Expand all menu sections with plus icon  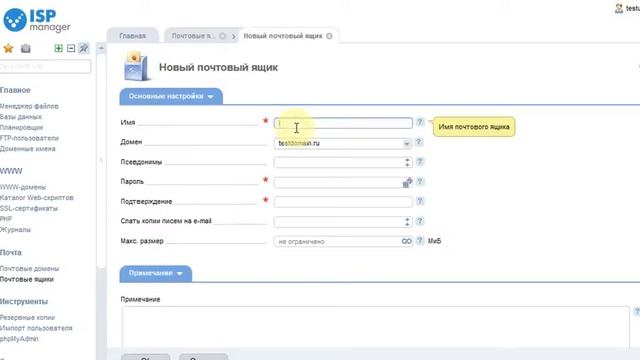click(58, 48)
